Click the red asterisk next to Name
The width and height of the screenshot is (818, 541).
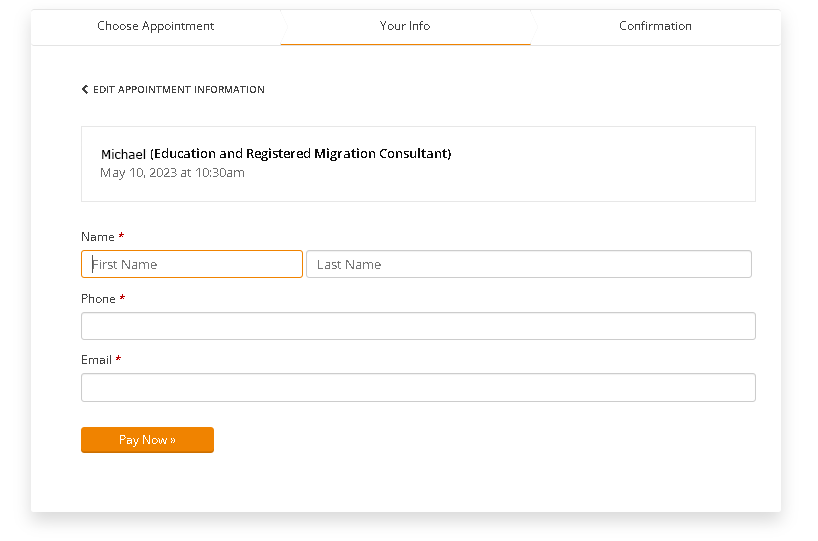(x=121, y=237)
